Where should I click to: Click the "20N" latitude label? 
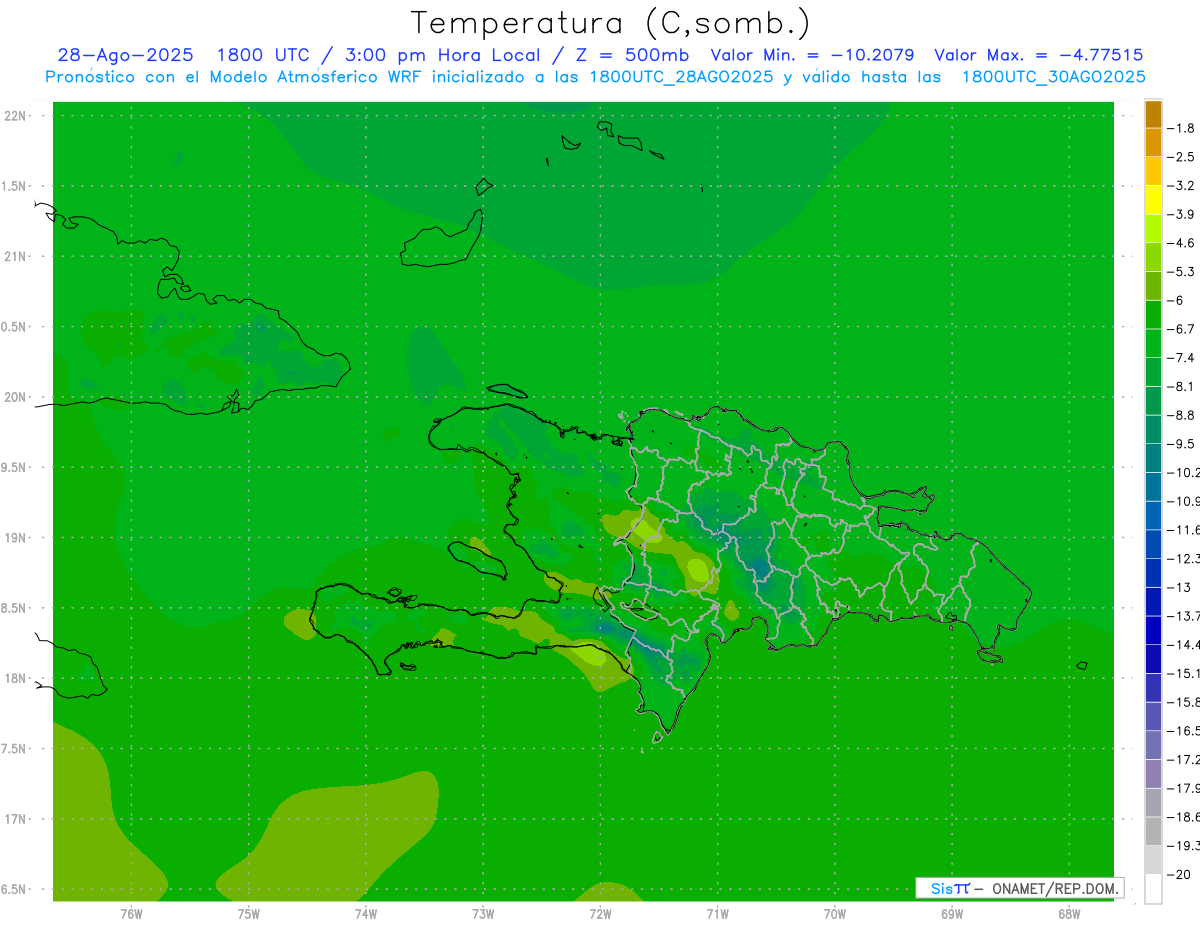[16, 397]
